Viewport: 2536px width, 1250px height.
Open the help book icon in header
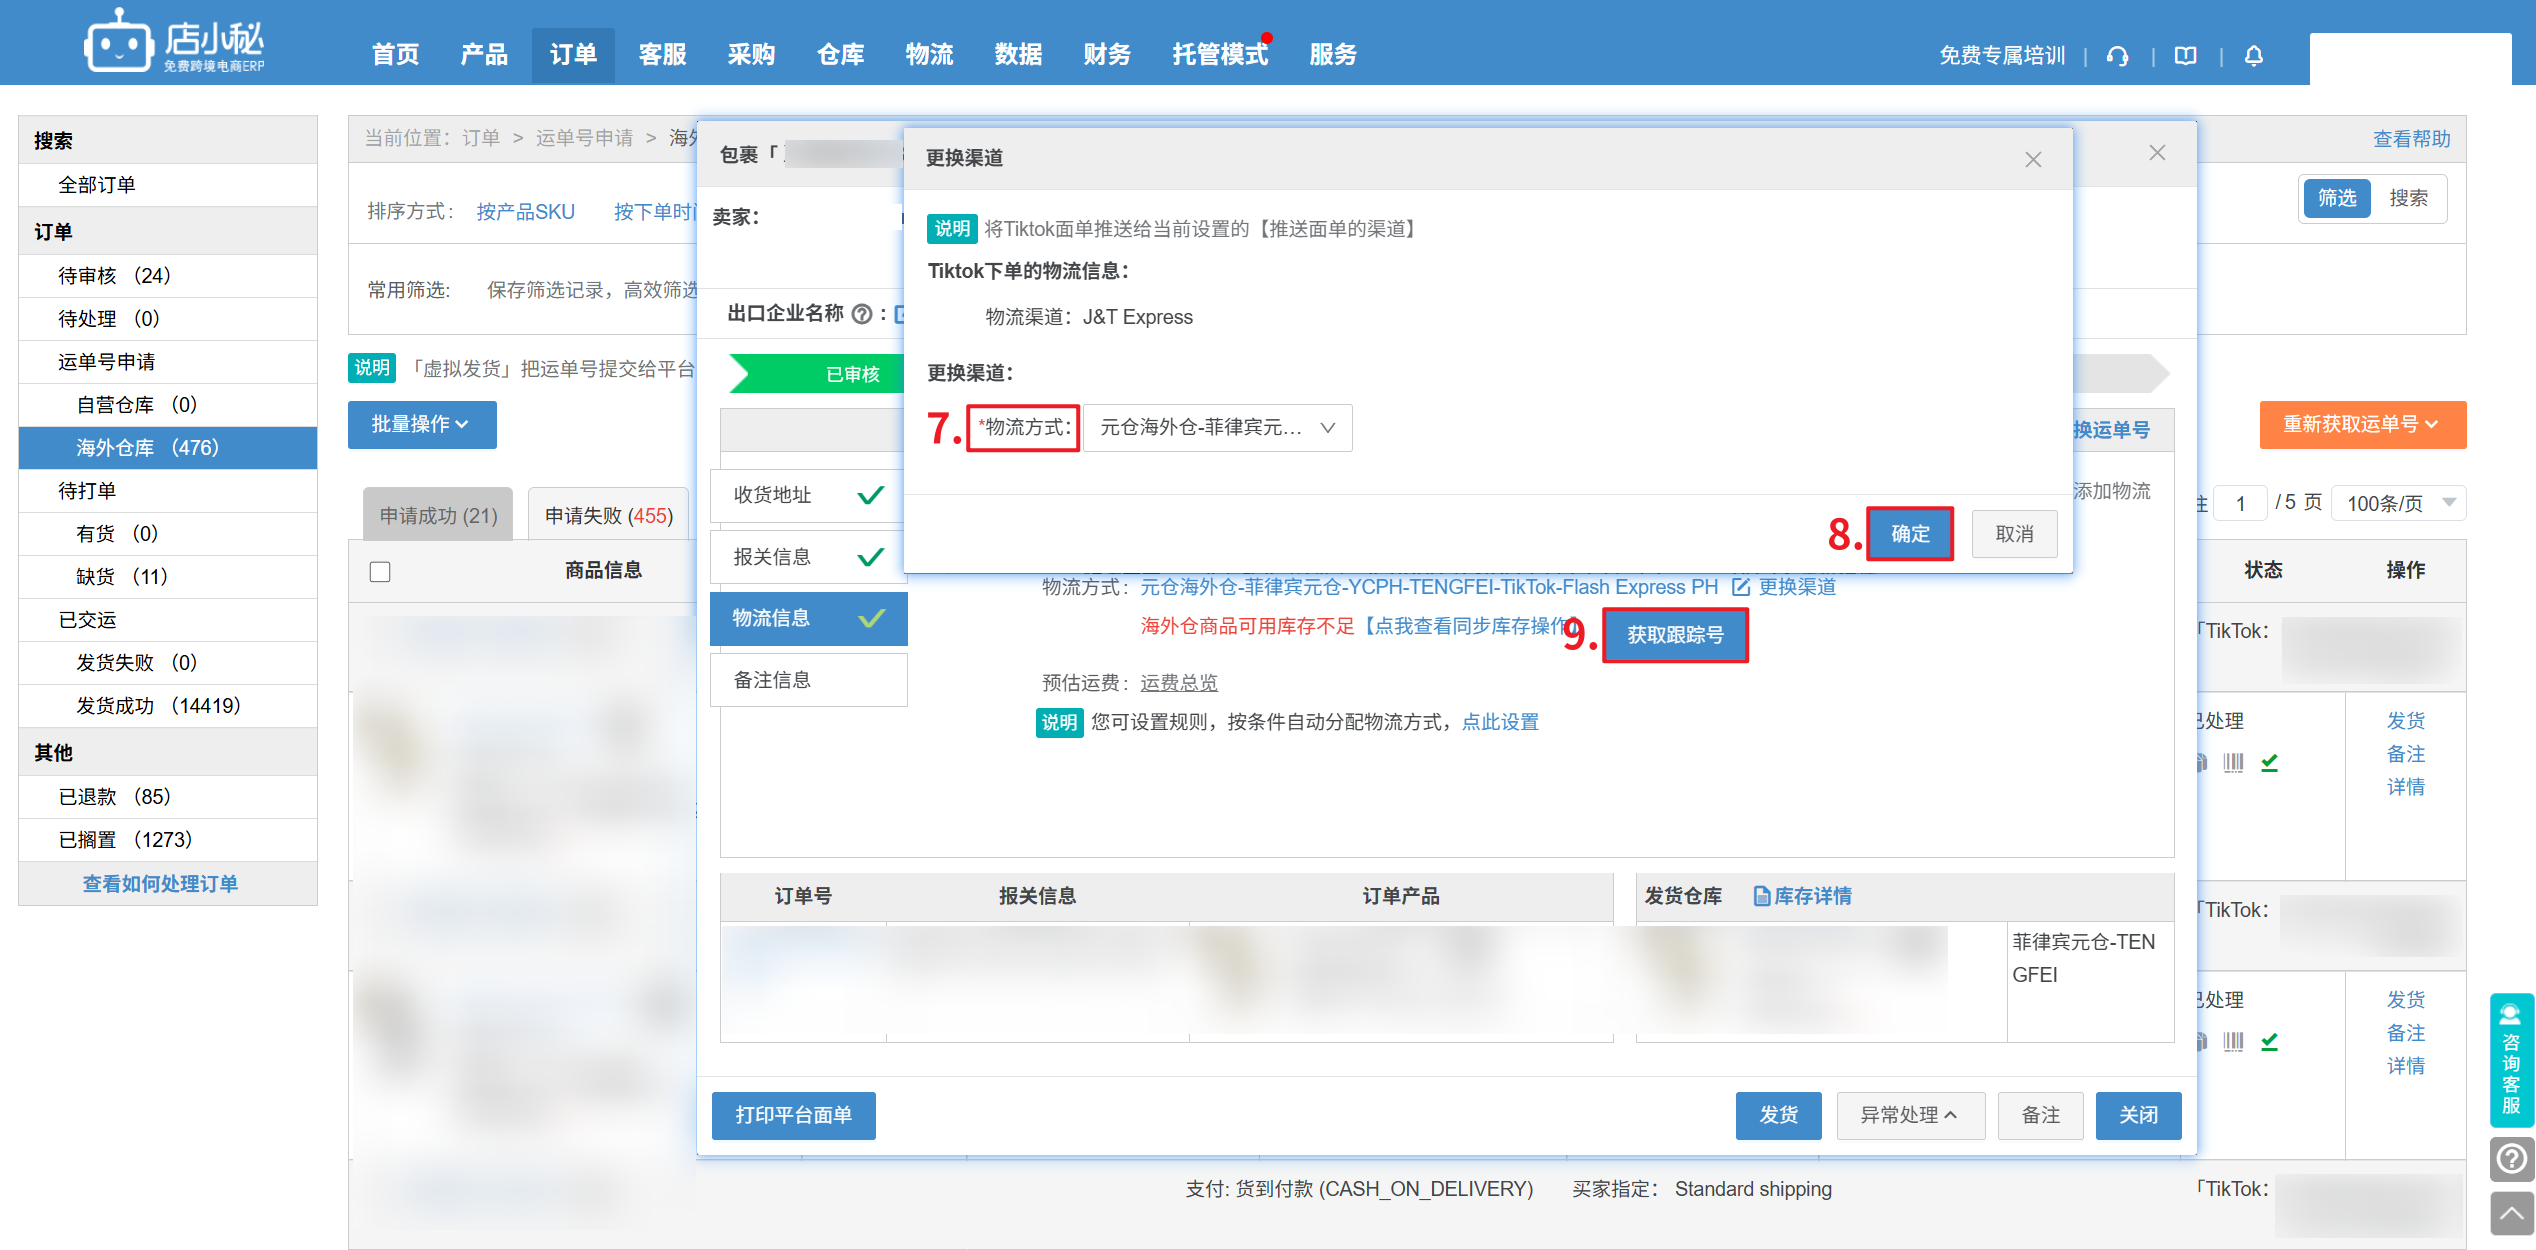point(2186,56)
